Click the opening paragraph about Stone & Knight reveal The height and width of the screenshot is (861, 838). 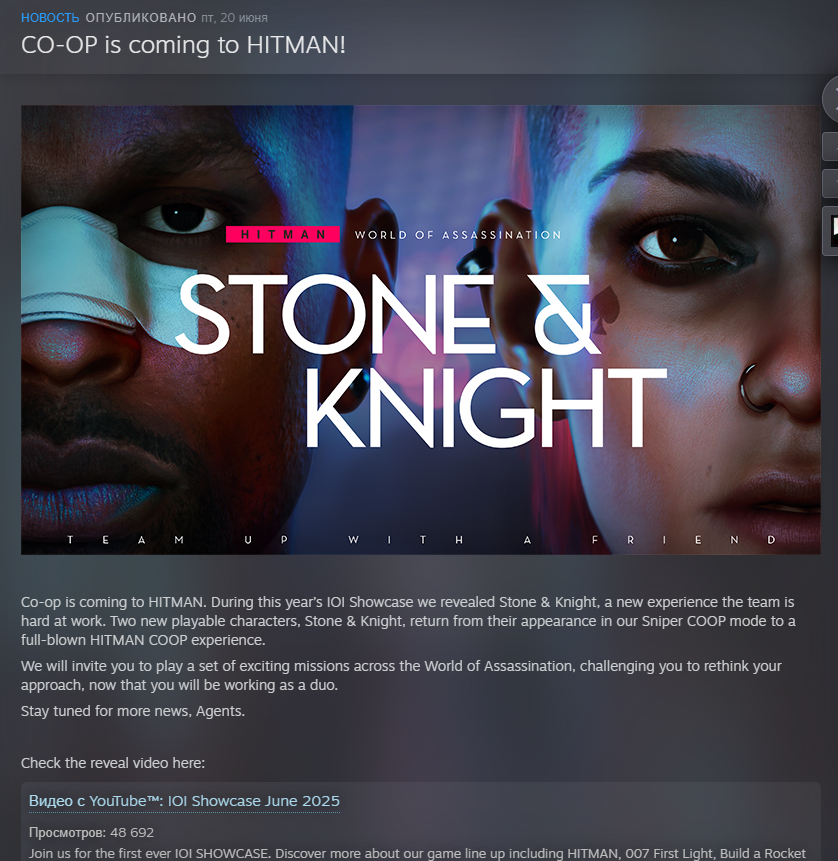pos(408,621)
